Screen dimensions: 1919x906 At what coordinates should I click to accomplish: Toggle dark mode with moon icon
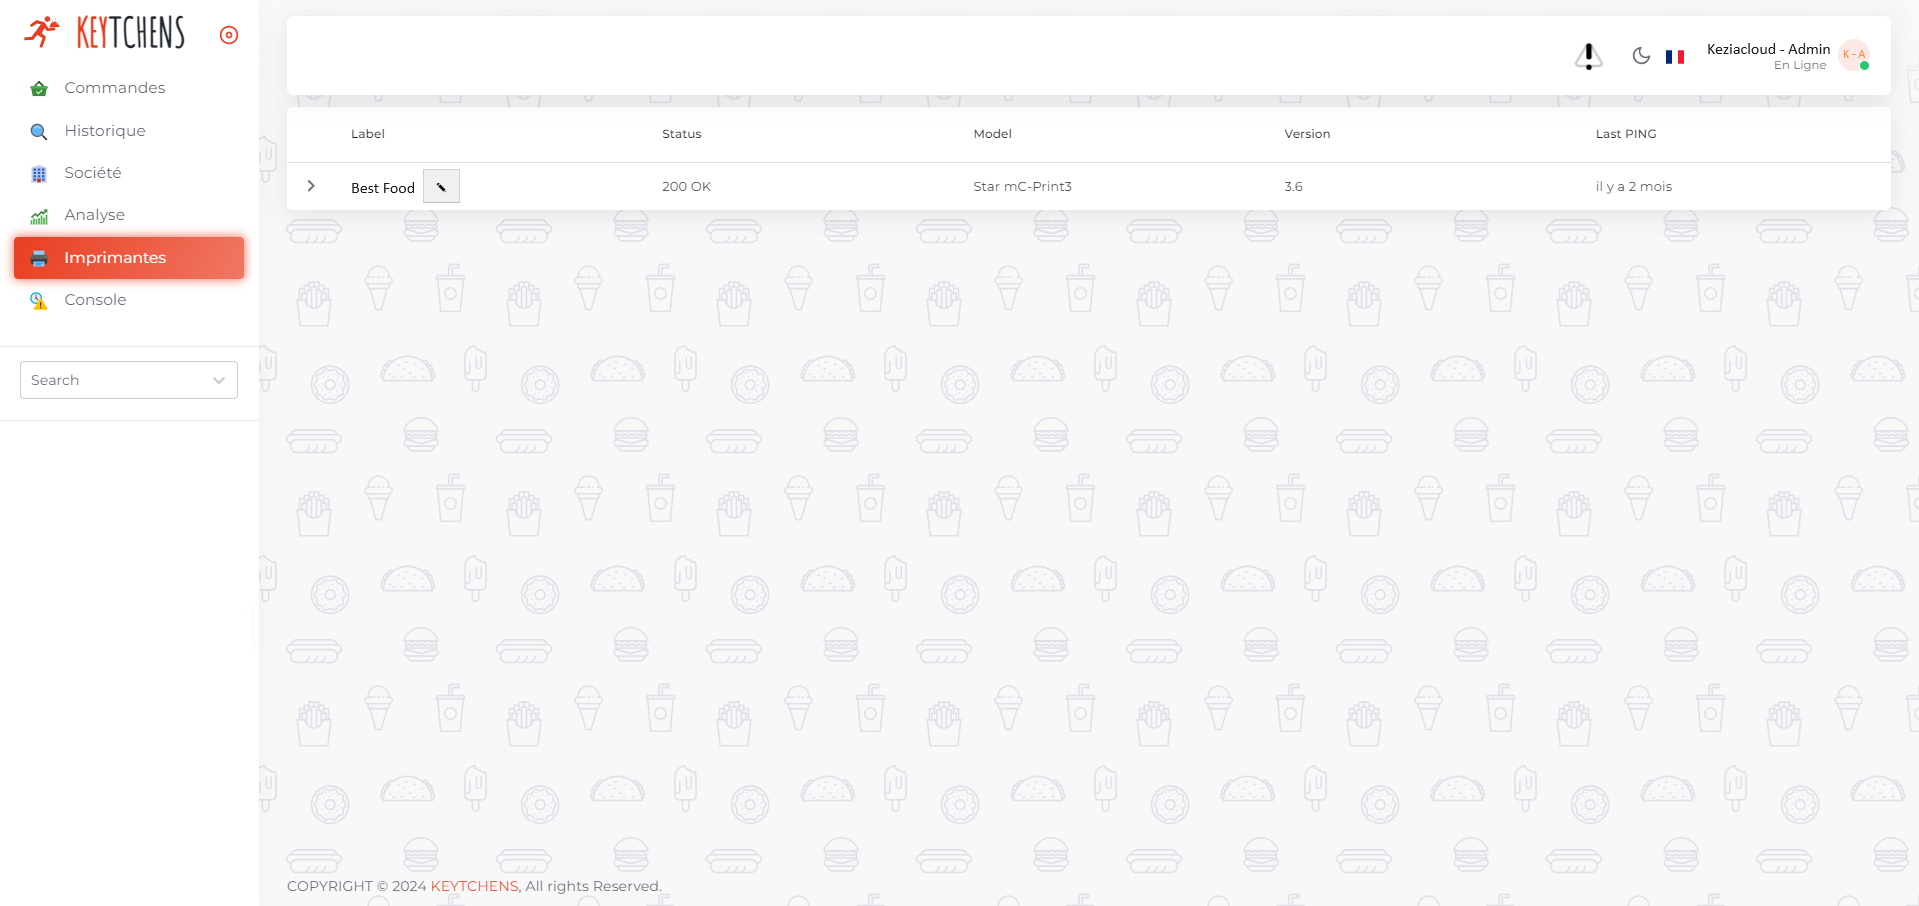(x=1641, y=56)
